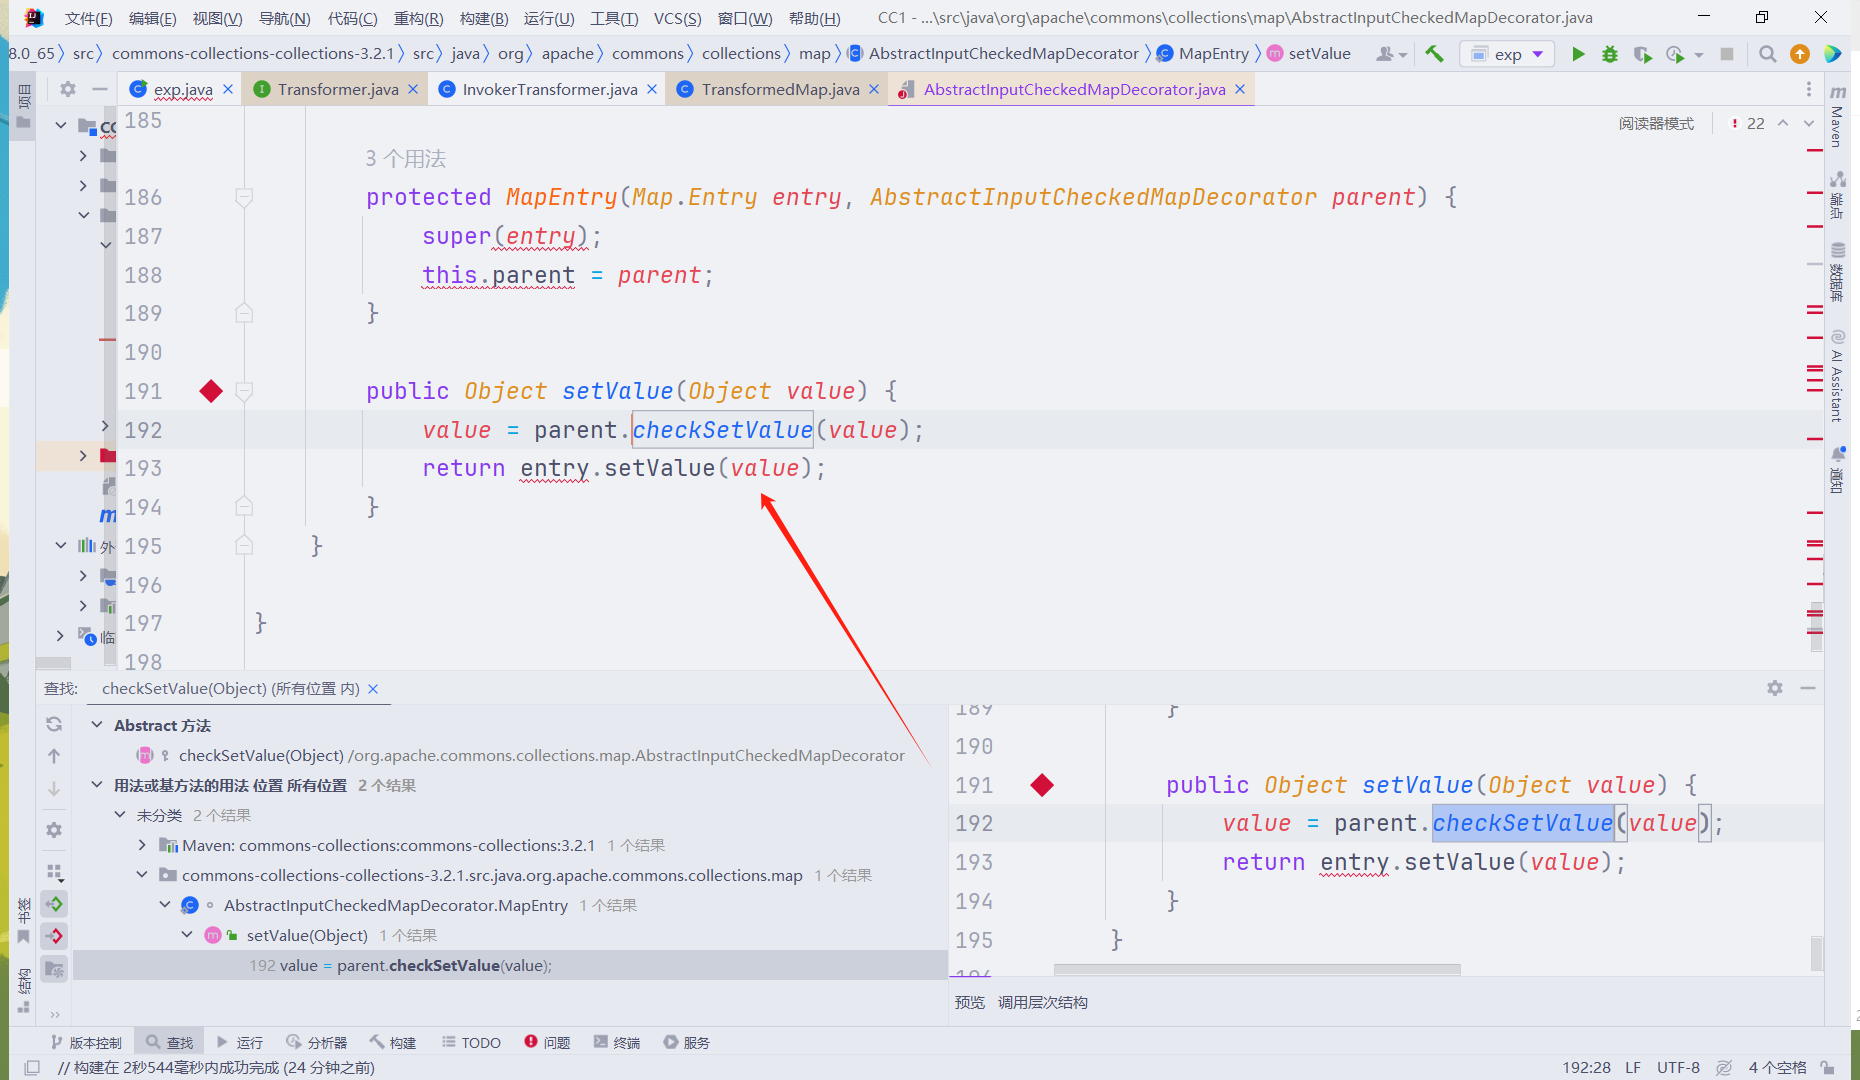The height and width of the screenshot is (1080, 1860).
Task: Toggle breakpoint on line 191 in editor
Action: (211, 391)
